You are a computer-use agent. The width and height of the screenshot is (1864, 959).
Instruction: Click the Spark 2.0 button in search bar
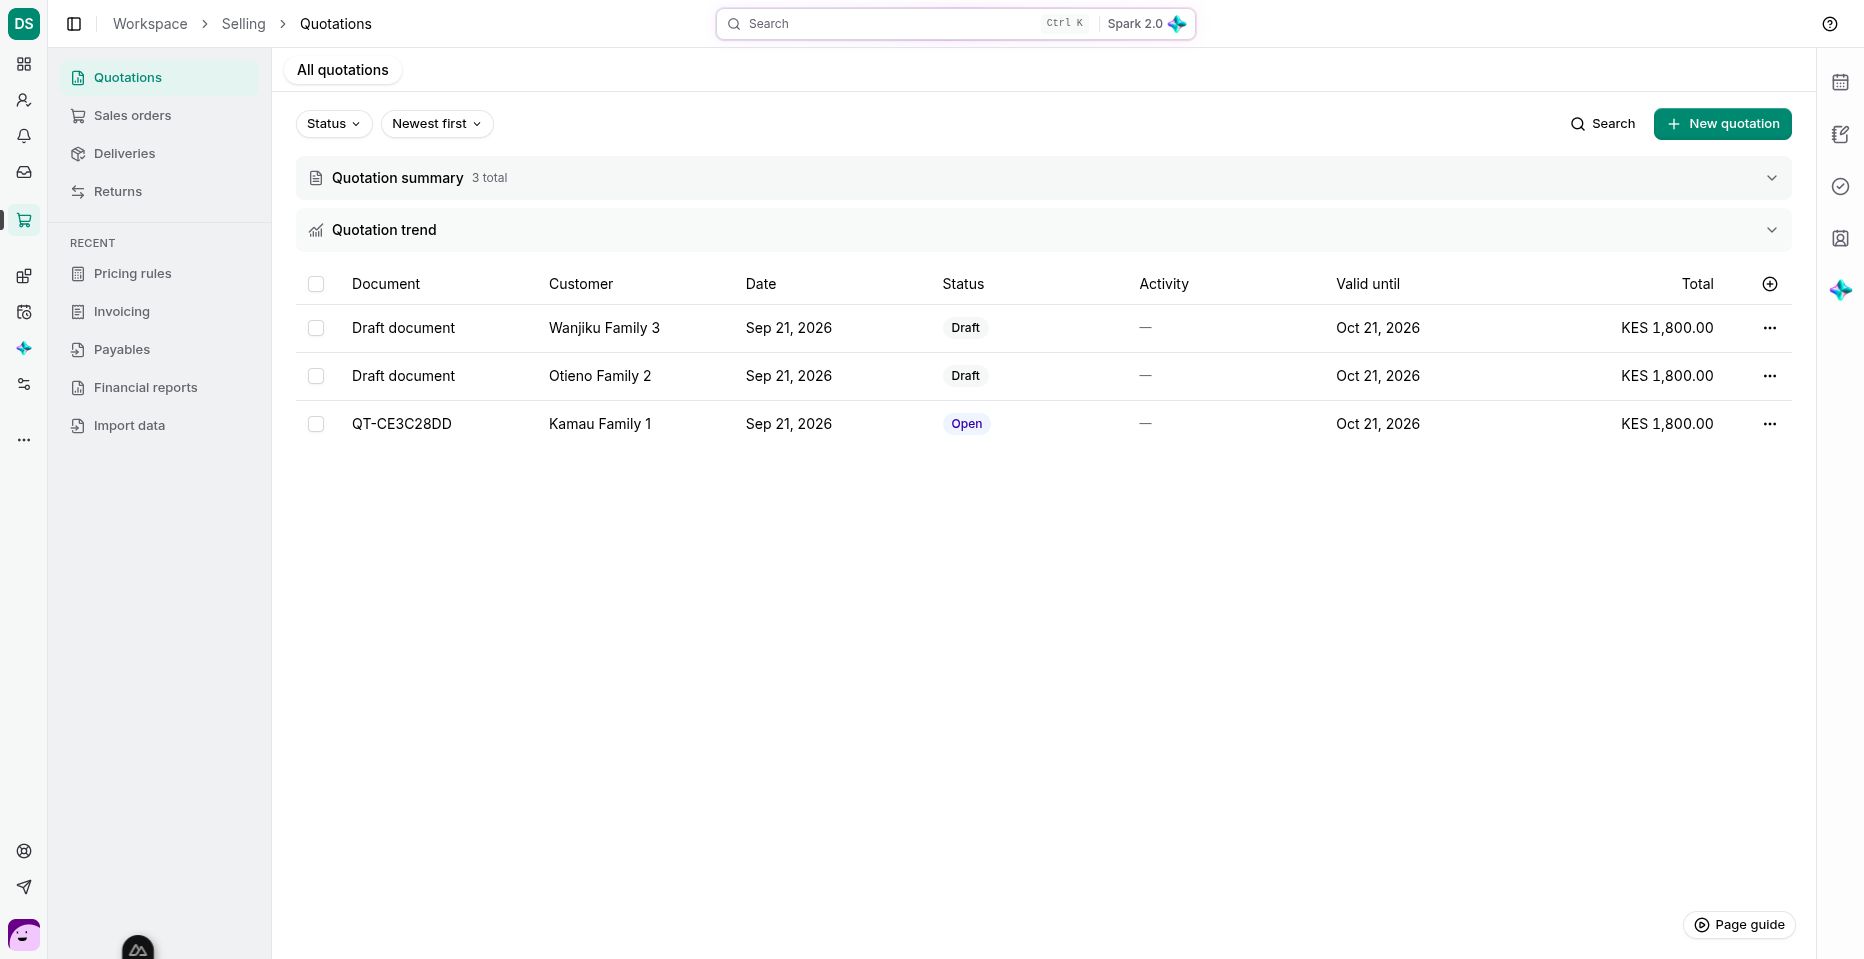tap(1146, 24)
